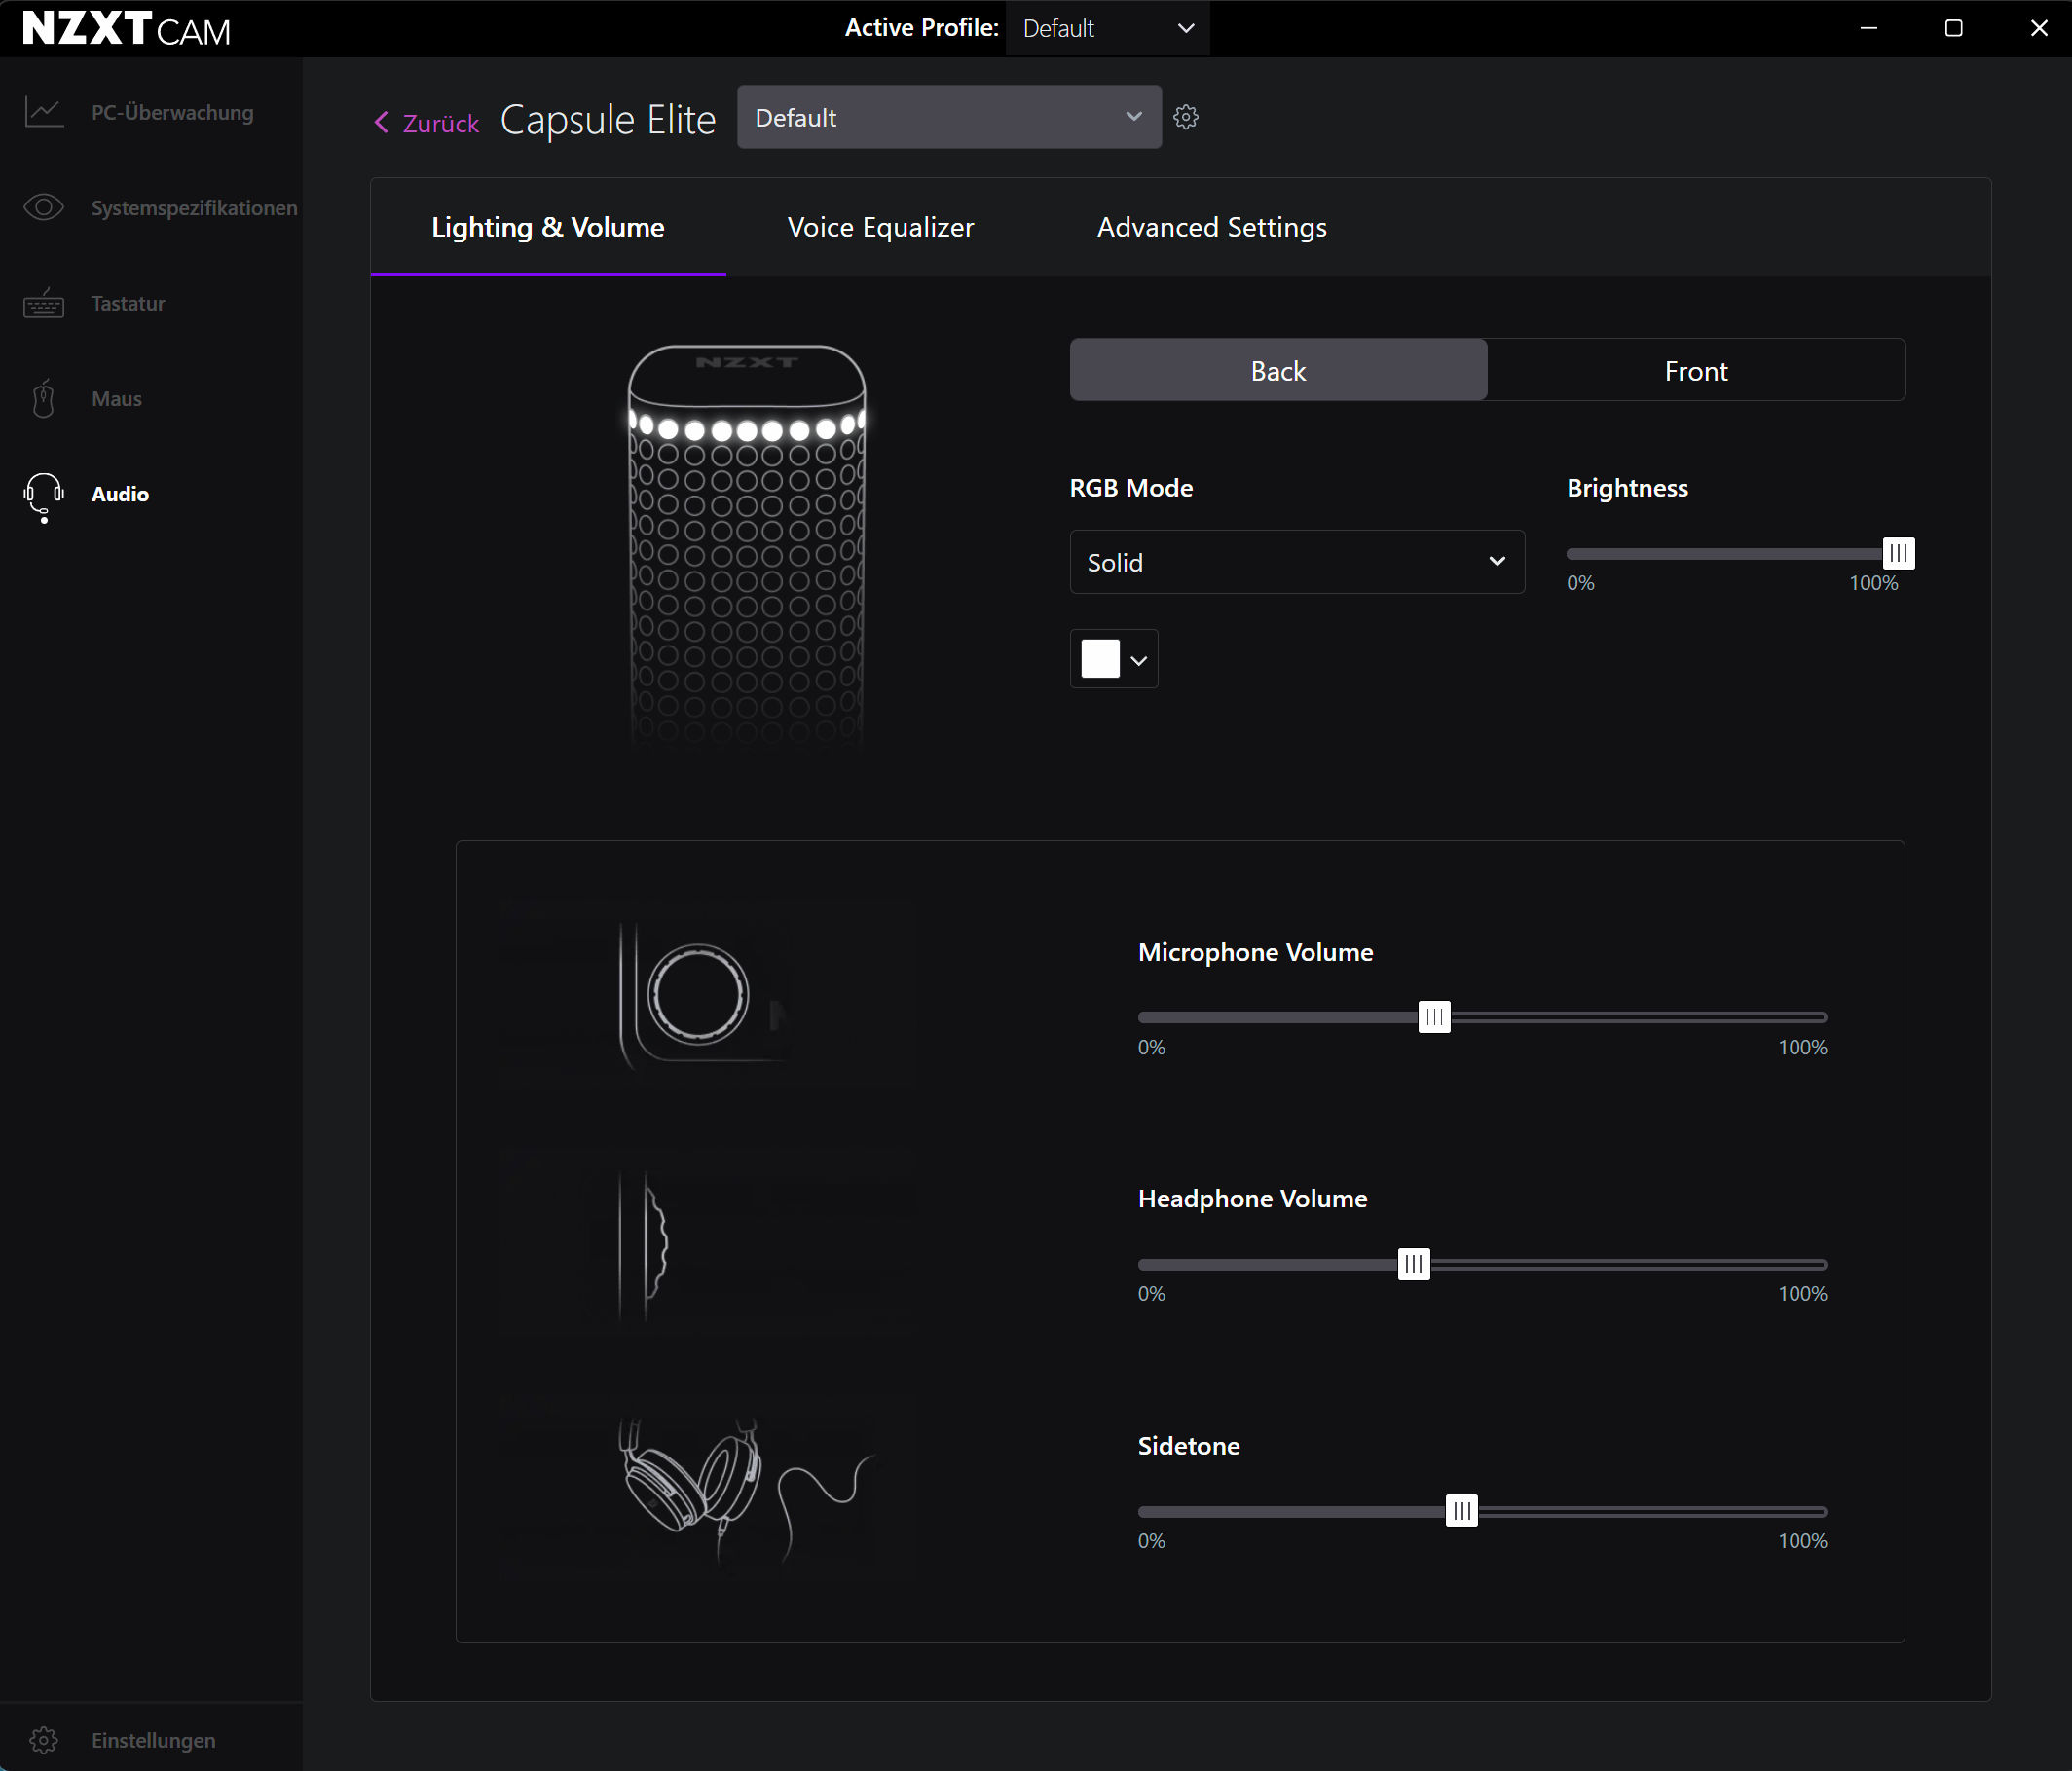Click the NZXT CAM logo

pyautogui.click(x=126, y=29)
